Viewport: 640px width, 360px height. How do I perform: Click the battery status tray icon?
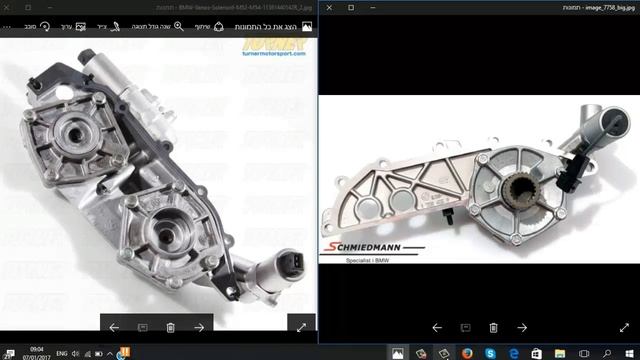click(x=99, y=353)
